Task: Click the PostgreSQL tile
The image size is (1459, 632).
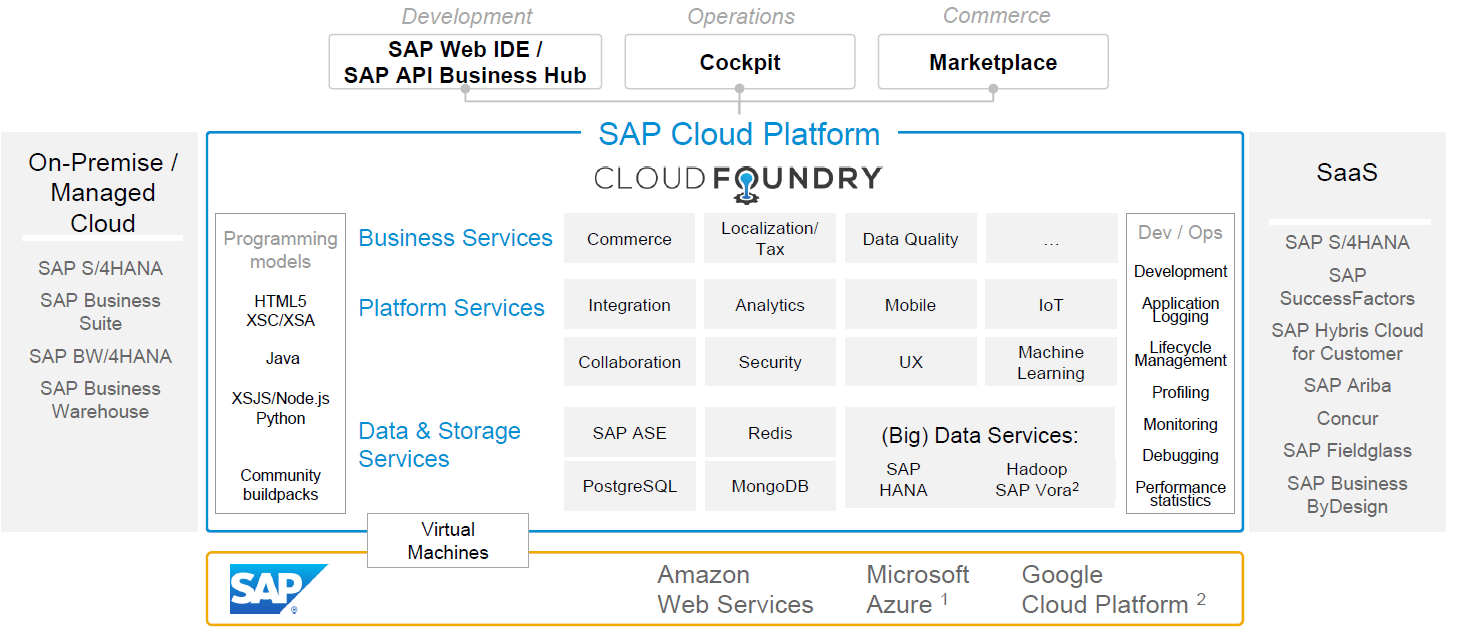Action: pos(629,486)
